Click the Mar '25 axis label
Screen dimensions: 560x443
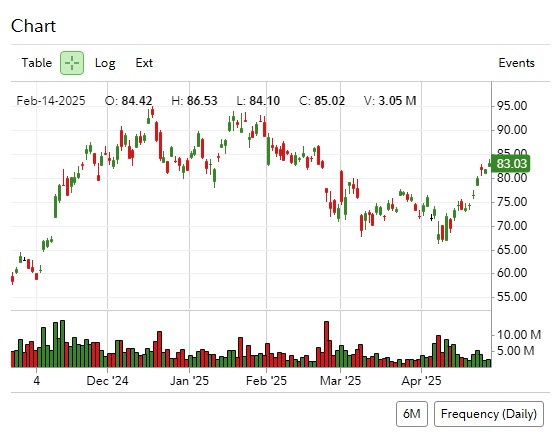[340, 380]
